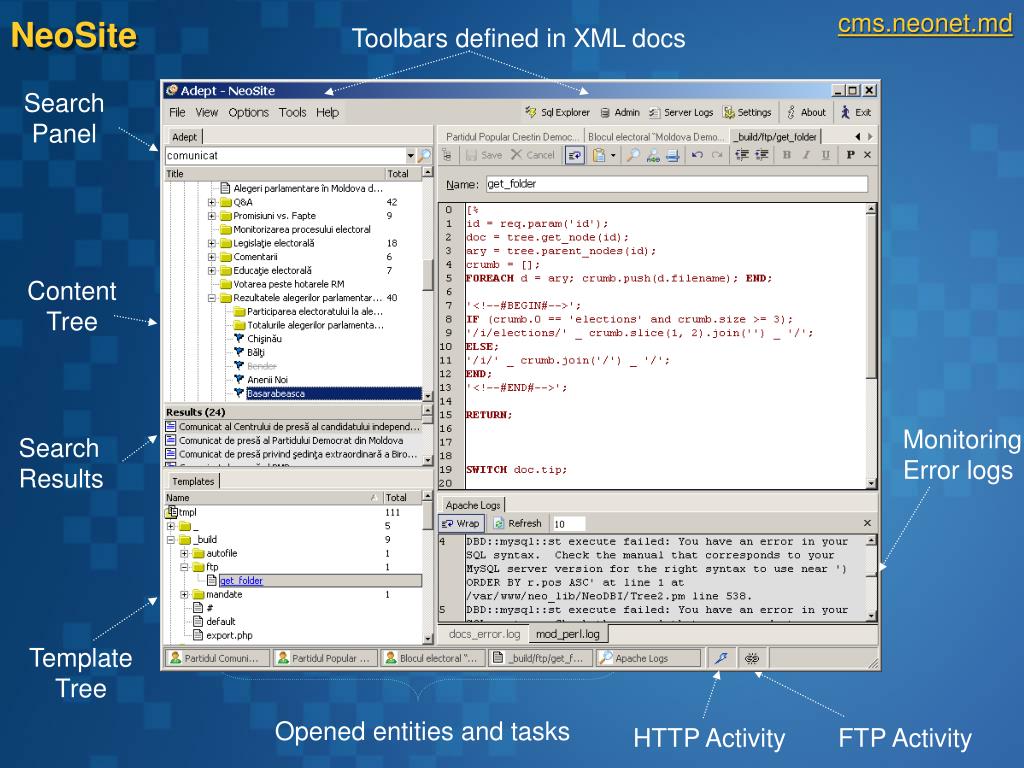Open the paste dropdown arrow
Viewport: 1024px width, 768px height.
(613, 155)
